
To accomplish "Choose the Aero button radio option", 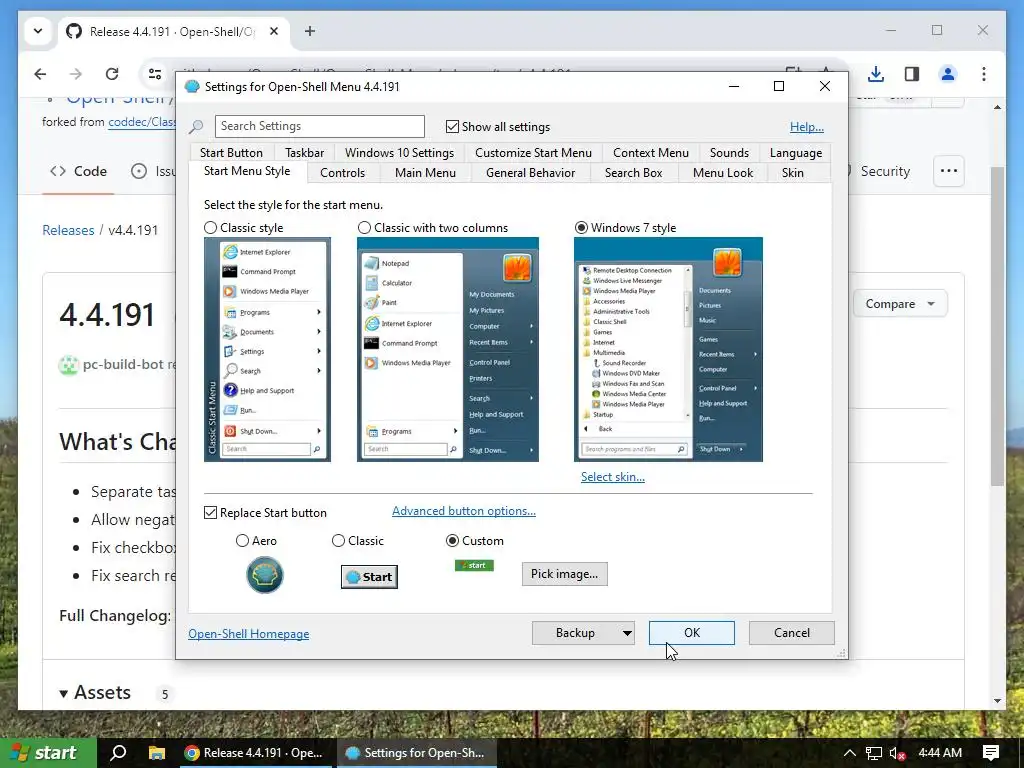I will (242, 541).
